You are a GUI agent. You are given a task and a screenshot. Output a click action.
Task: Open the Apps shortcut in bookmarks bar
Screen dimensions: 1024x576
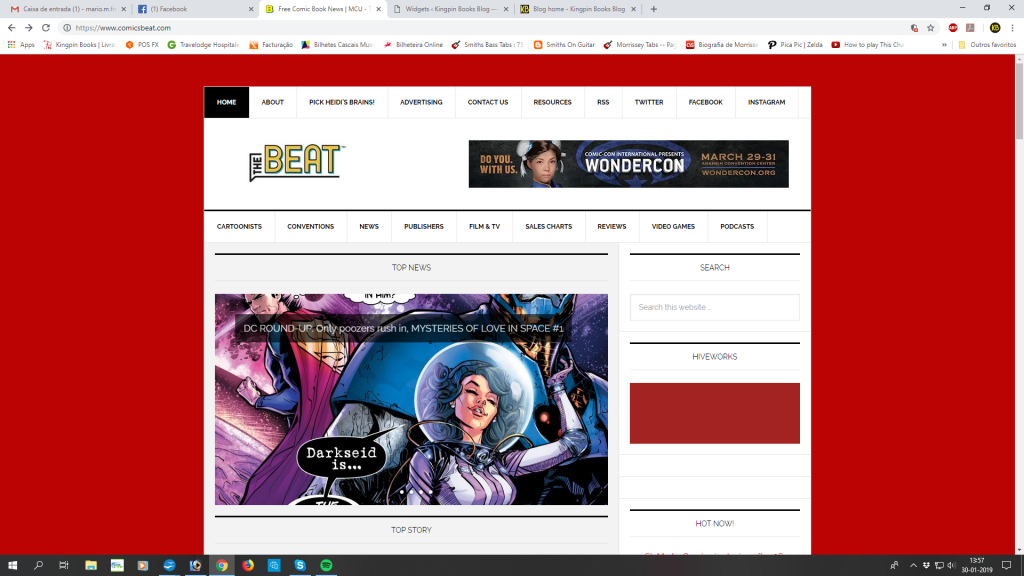21,44
